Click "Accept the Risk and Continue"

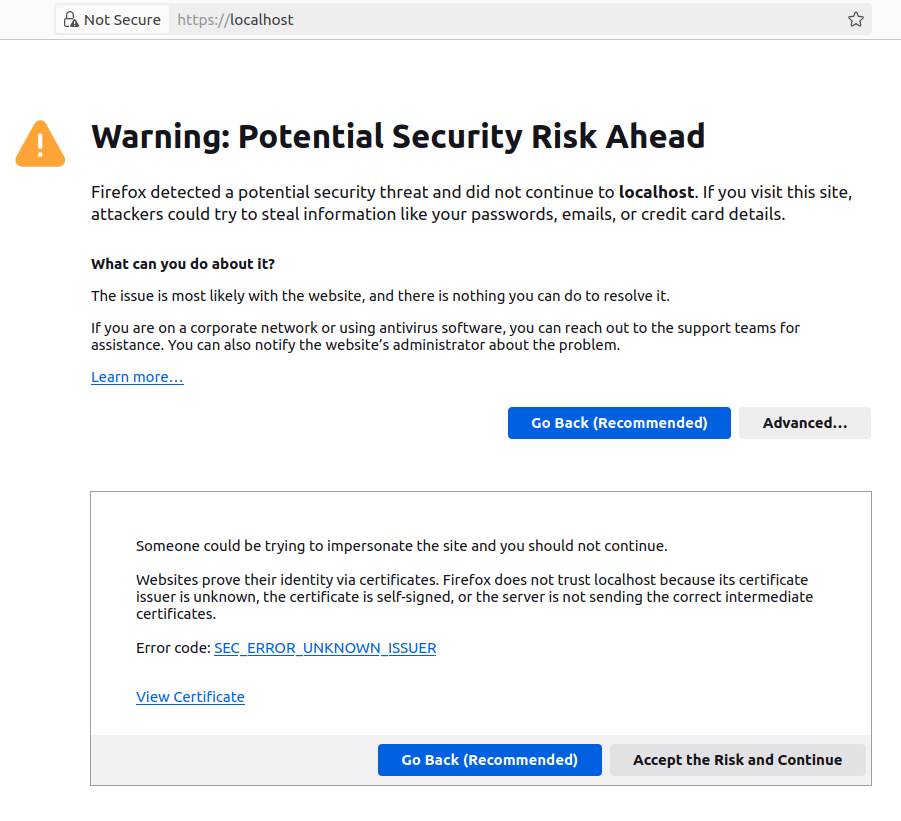pyautogui.click(x=737, y=760)
